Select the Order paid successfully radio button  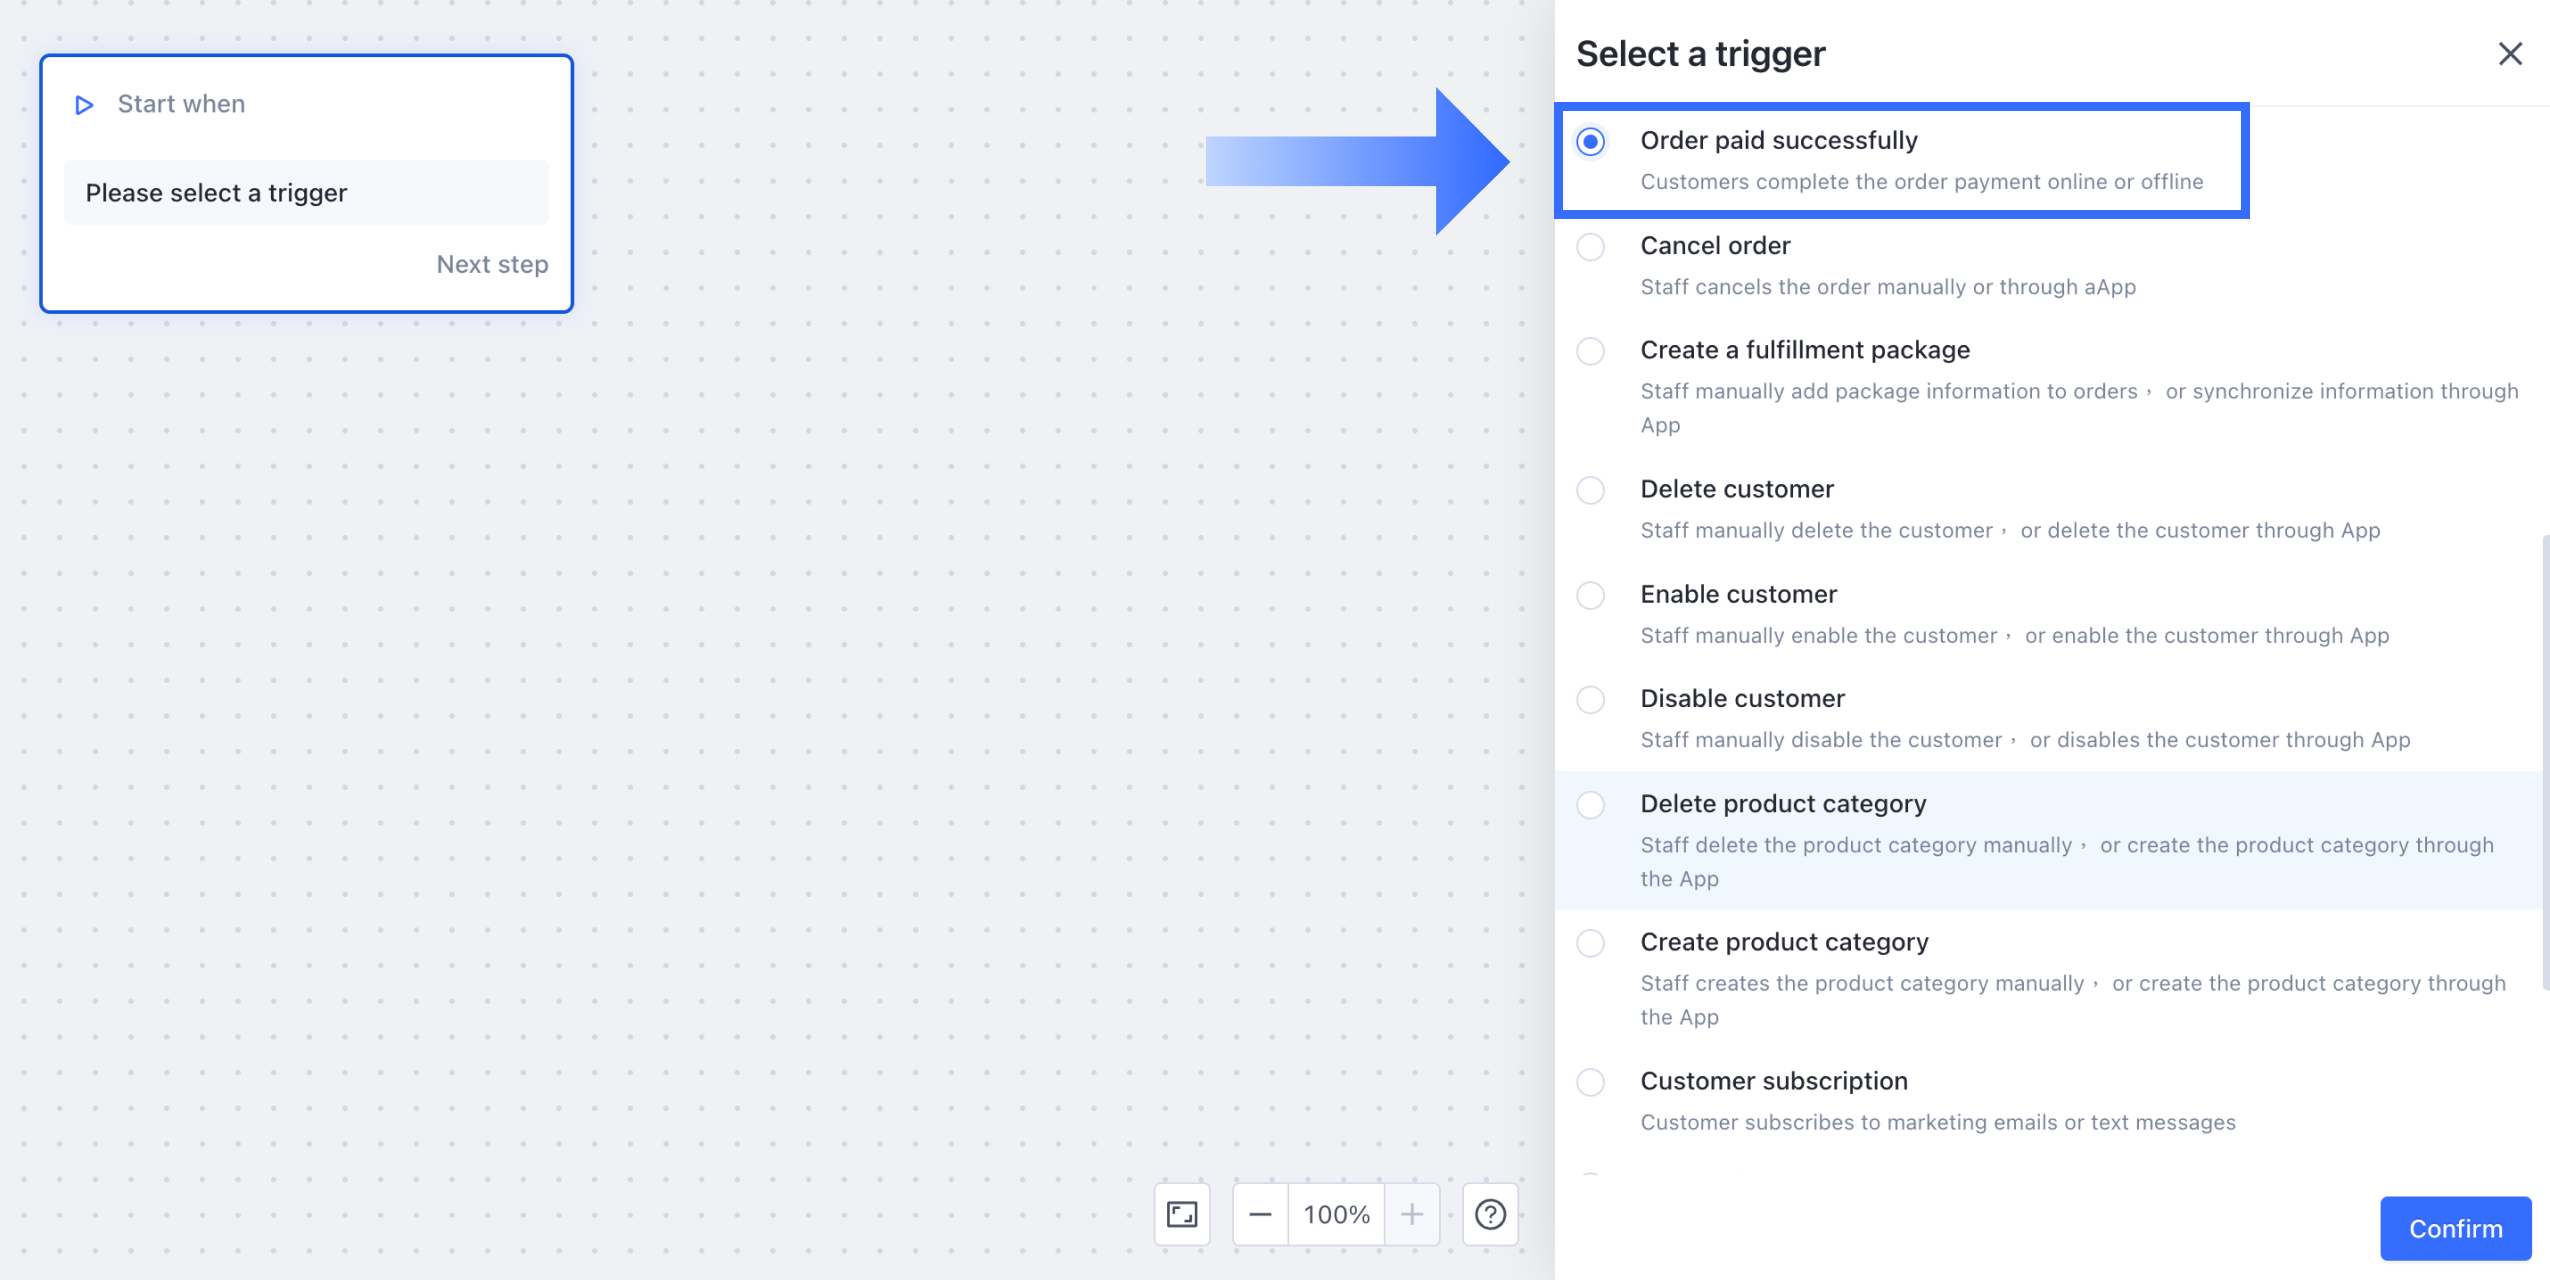tap(1590, 142)
